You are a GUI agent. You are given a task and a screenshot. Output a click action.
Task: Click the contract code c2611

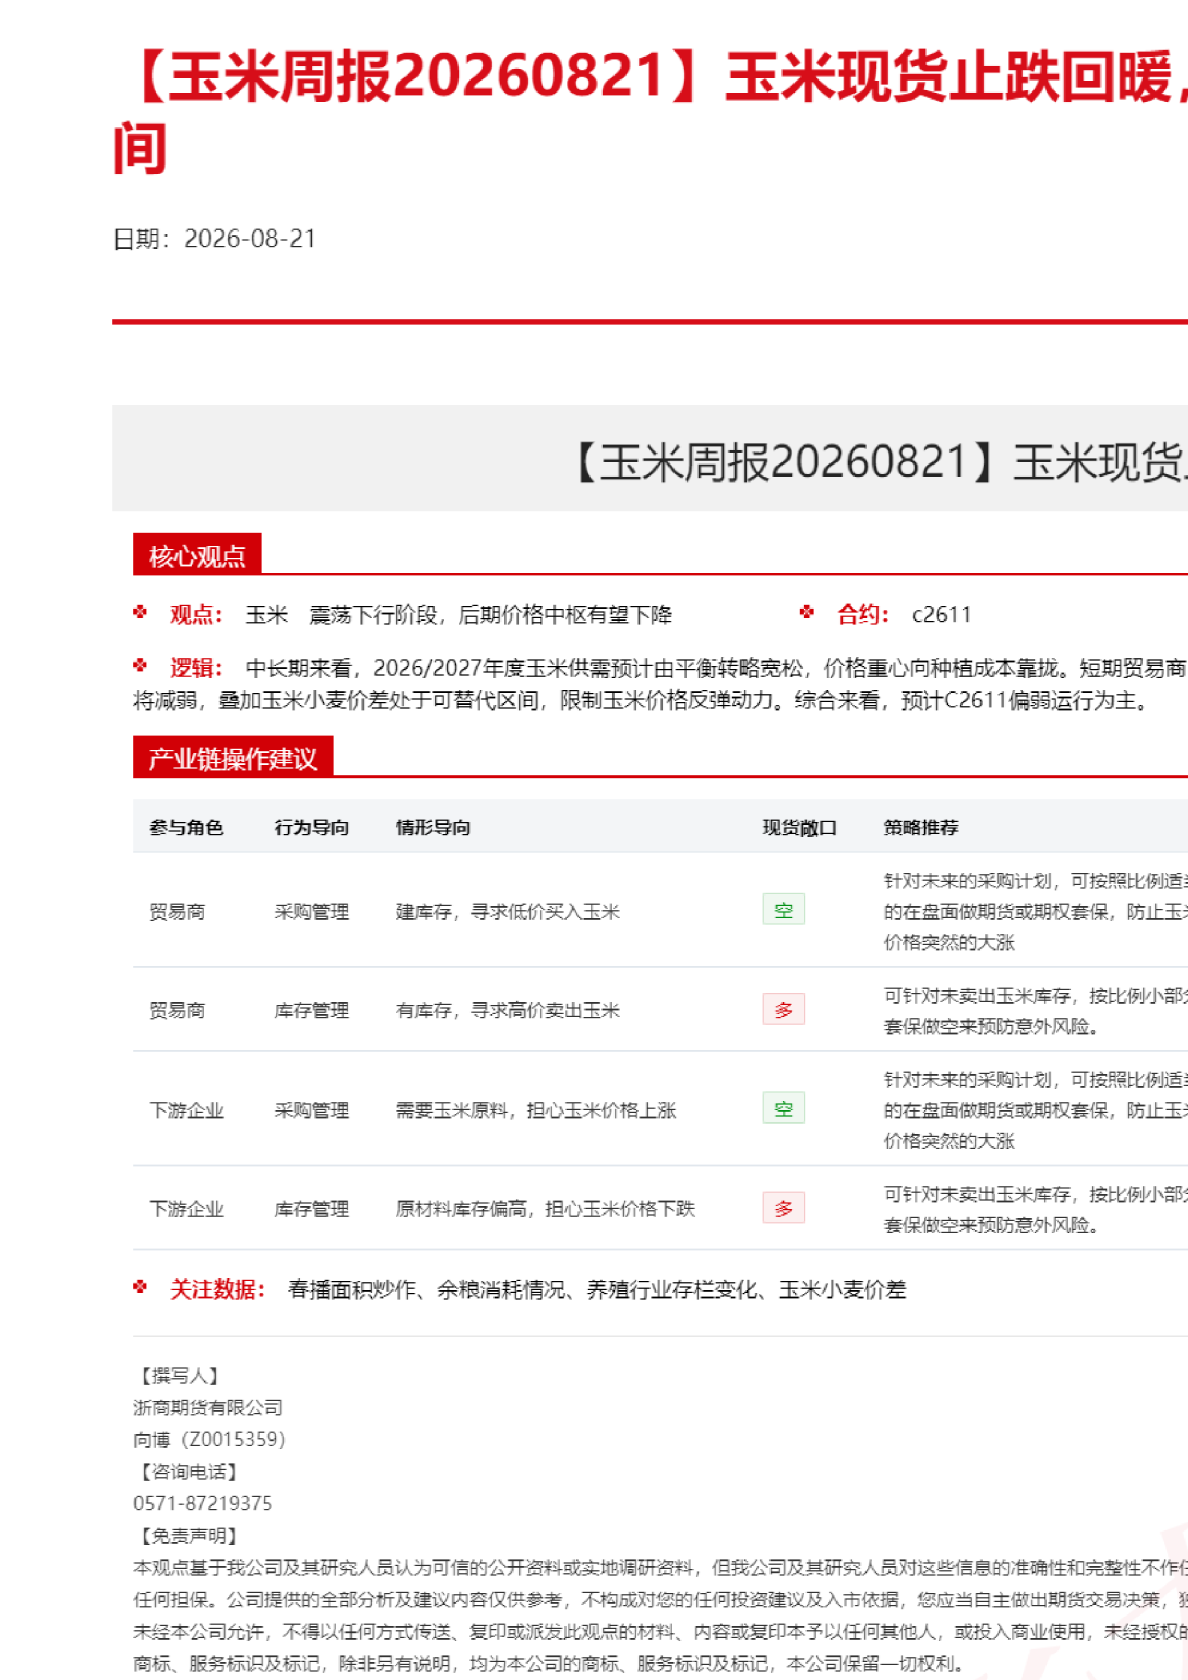tap(941, 615)
